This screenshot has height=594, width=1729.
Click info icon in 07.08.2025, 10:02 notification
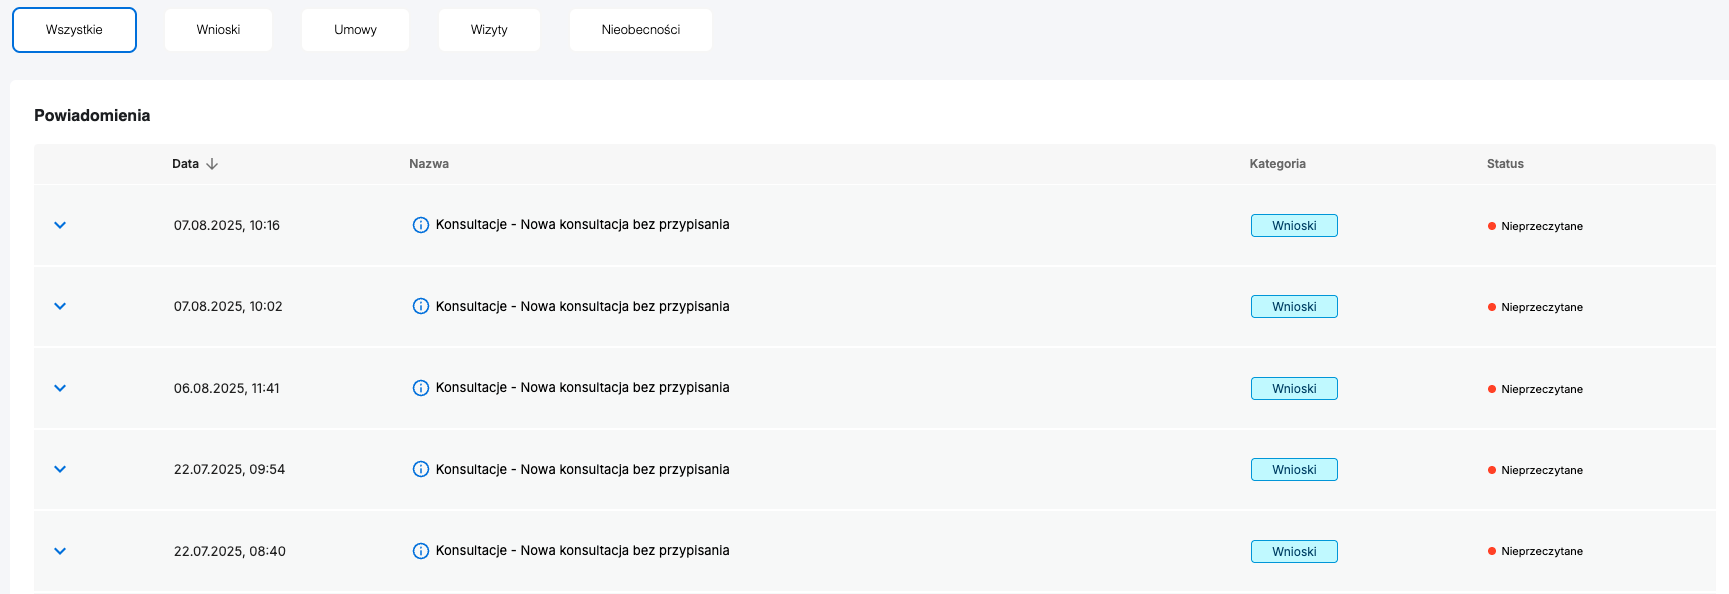pyautogui.click(x=421, y=306)
